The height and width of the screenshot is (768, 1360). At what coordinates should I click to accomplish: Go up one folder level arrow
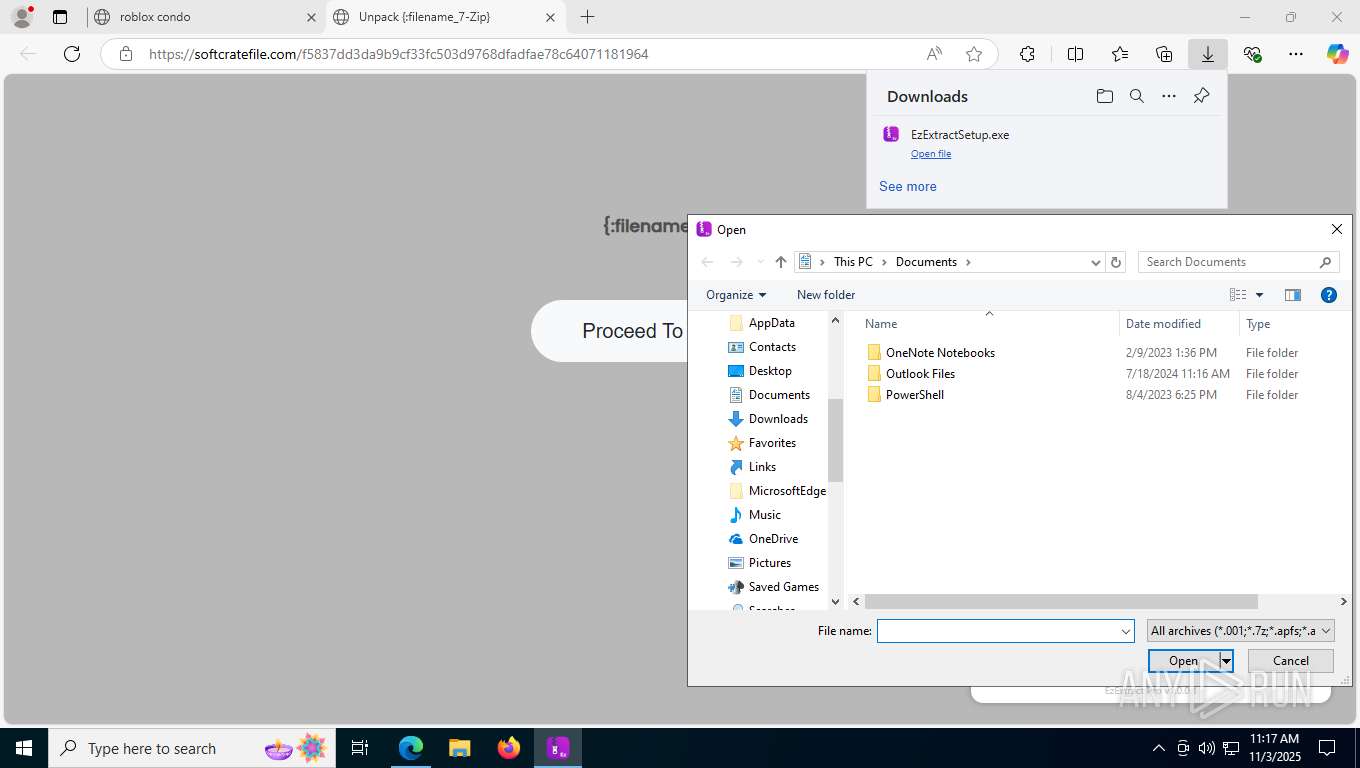point(781,262)
